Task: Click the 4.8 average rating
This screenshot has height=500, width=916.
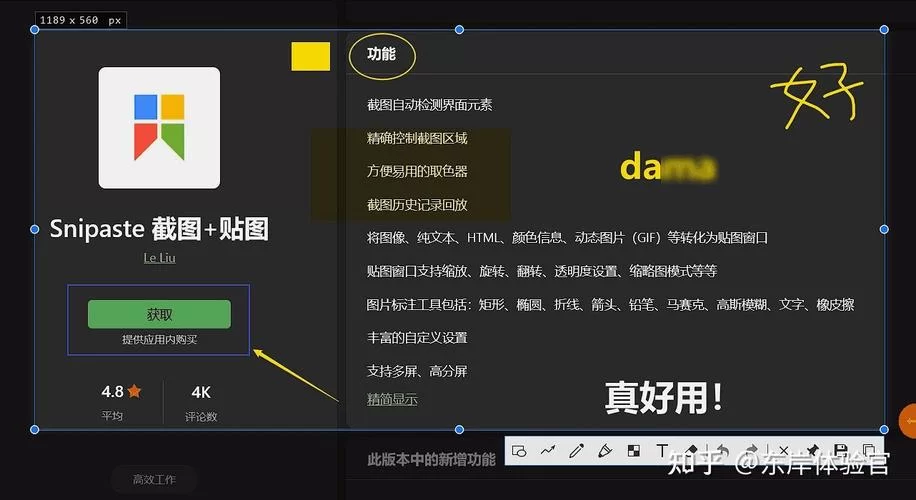Action: [x=121, y=391]
